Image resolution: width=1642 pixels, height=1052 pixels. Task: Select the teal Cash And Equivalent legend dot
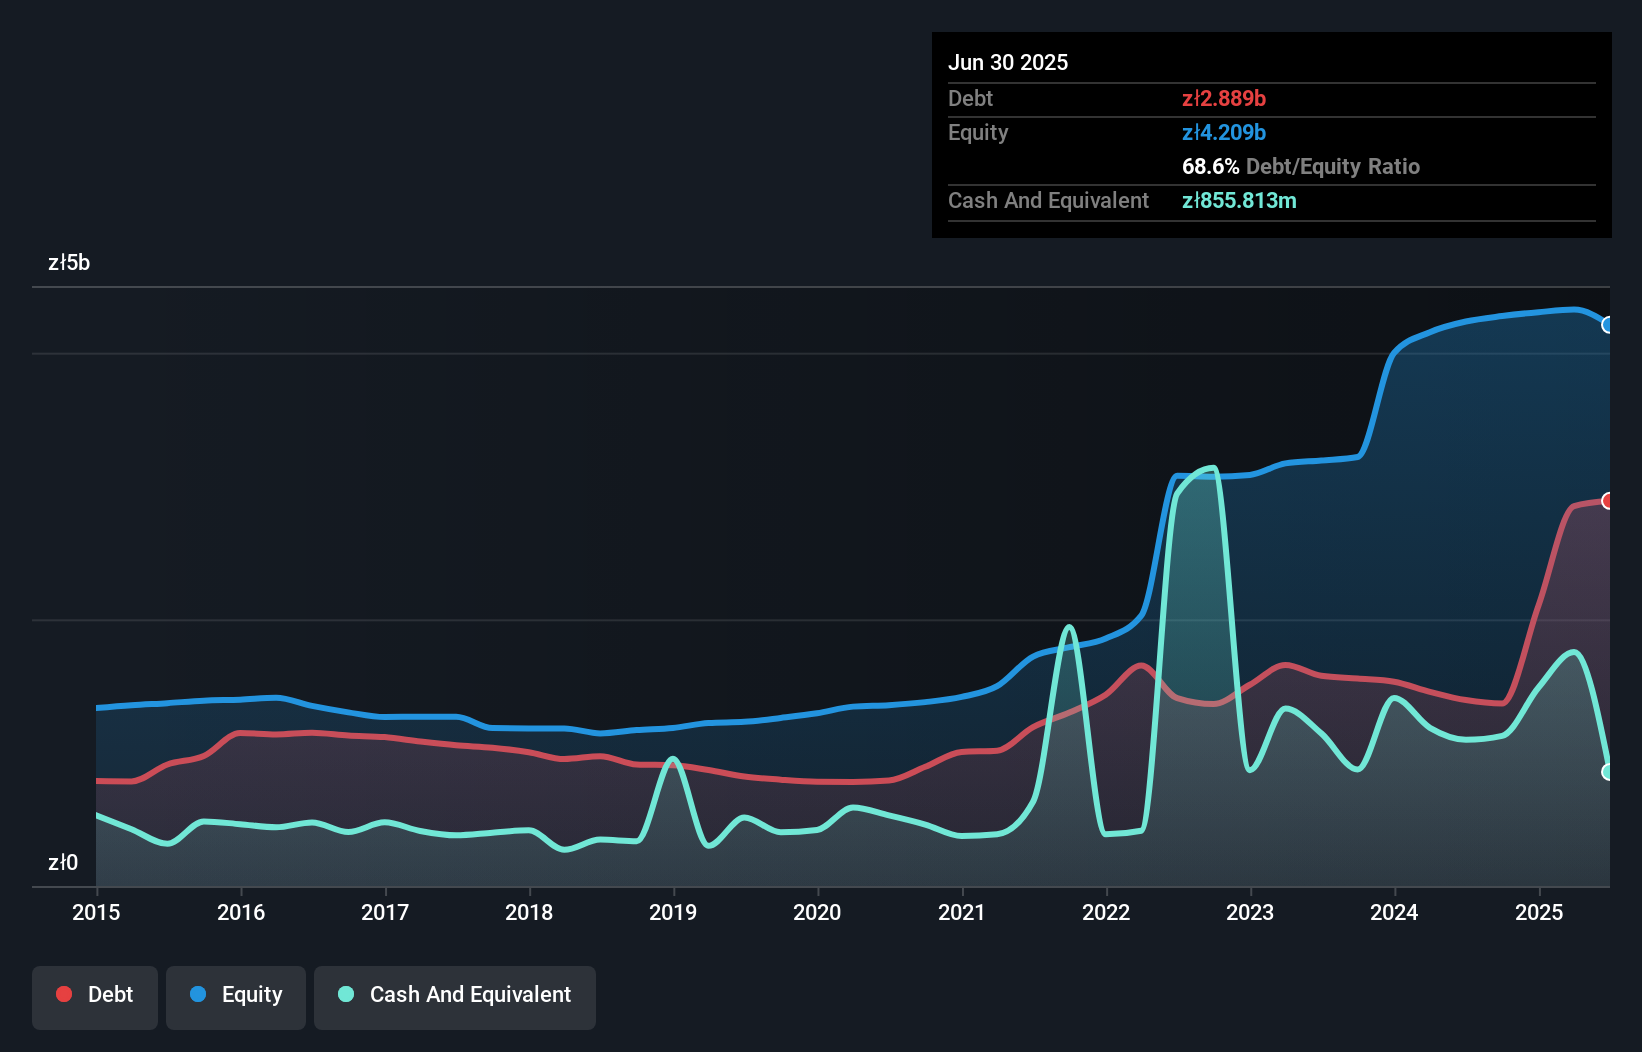344,995
